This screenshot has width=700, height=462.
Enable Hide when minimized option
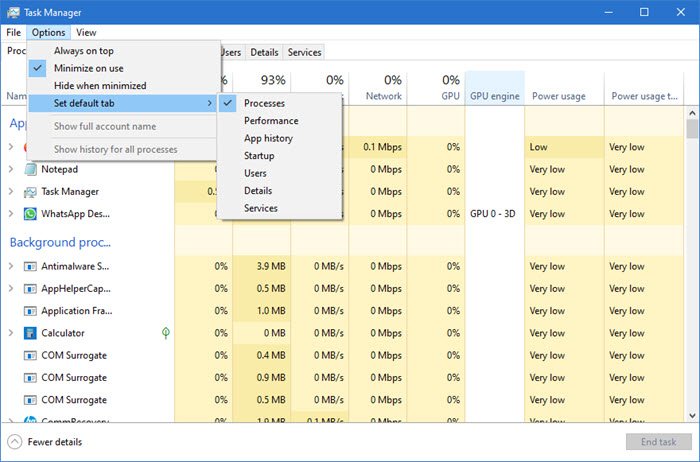tap(99, 86)
